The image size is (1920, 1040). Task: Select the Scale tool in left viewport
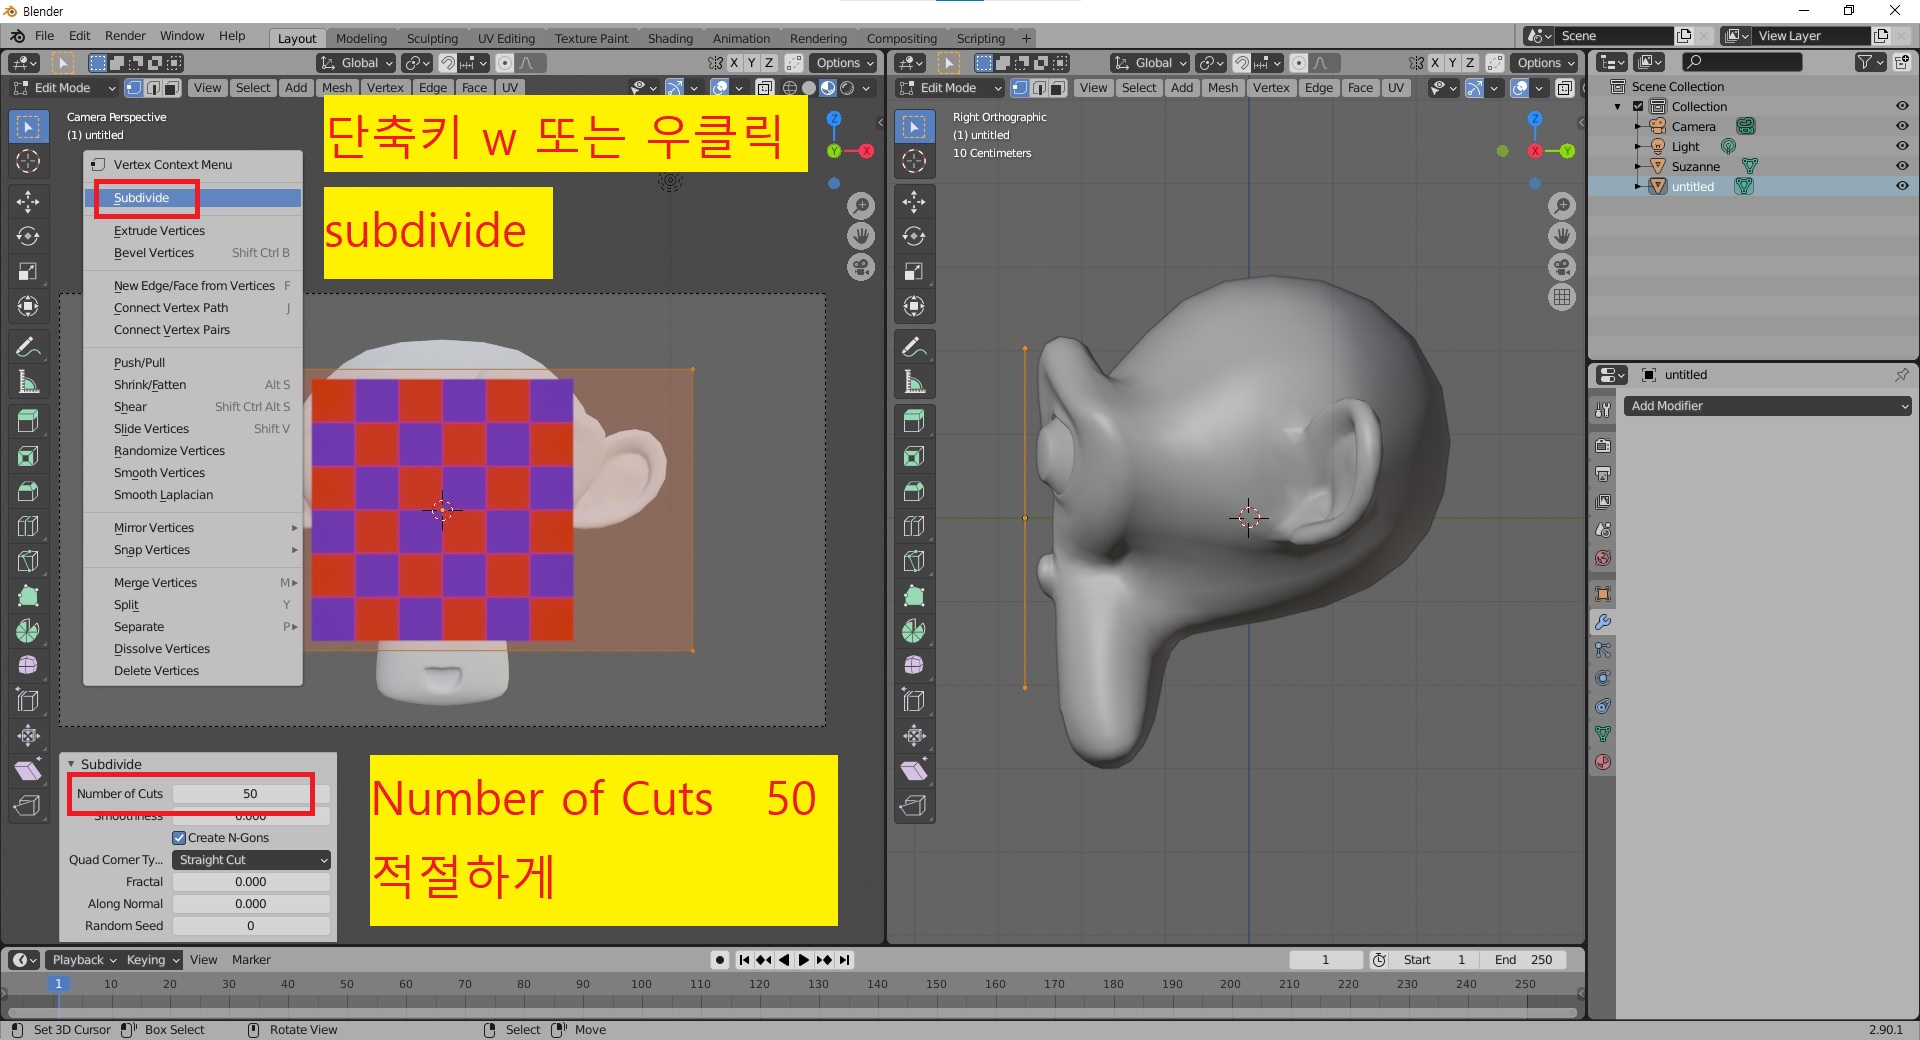click(x=28, y=271)
